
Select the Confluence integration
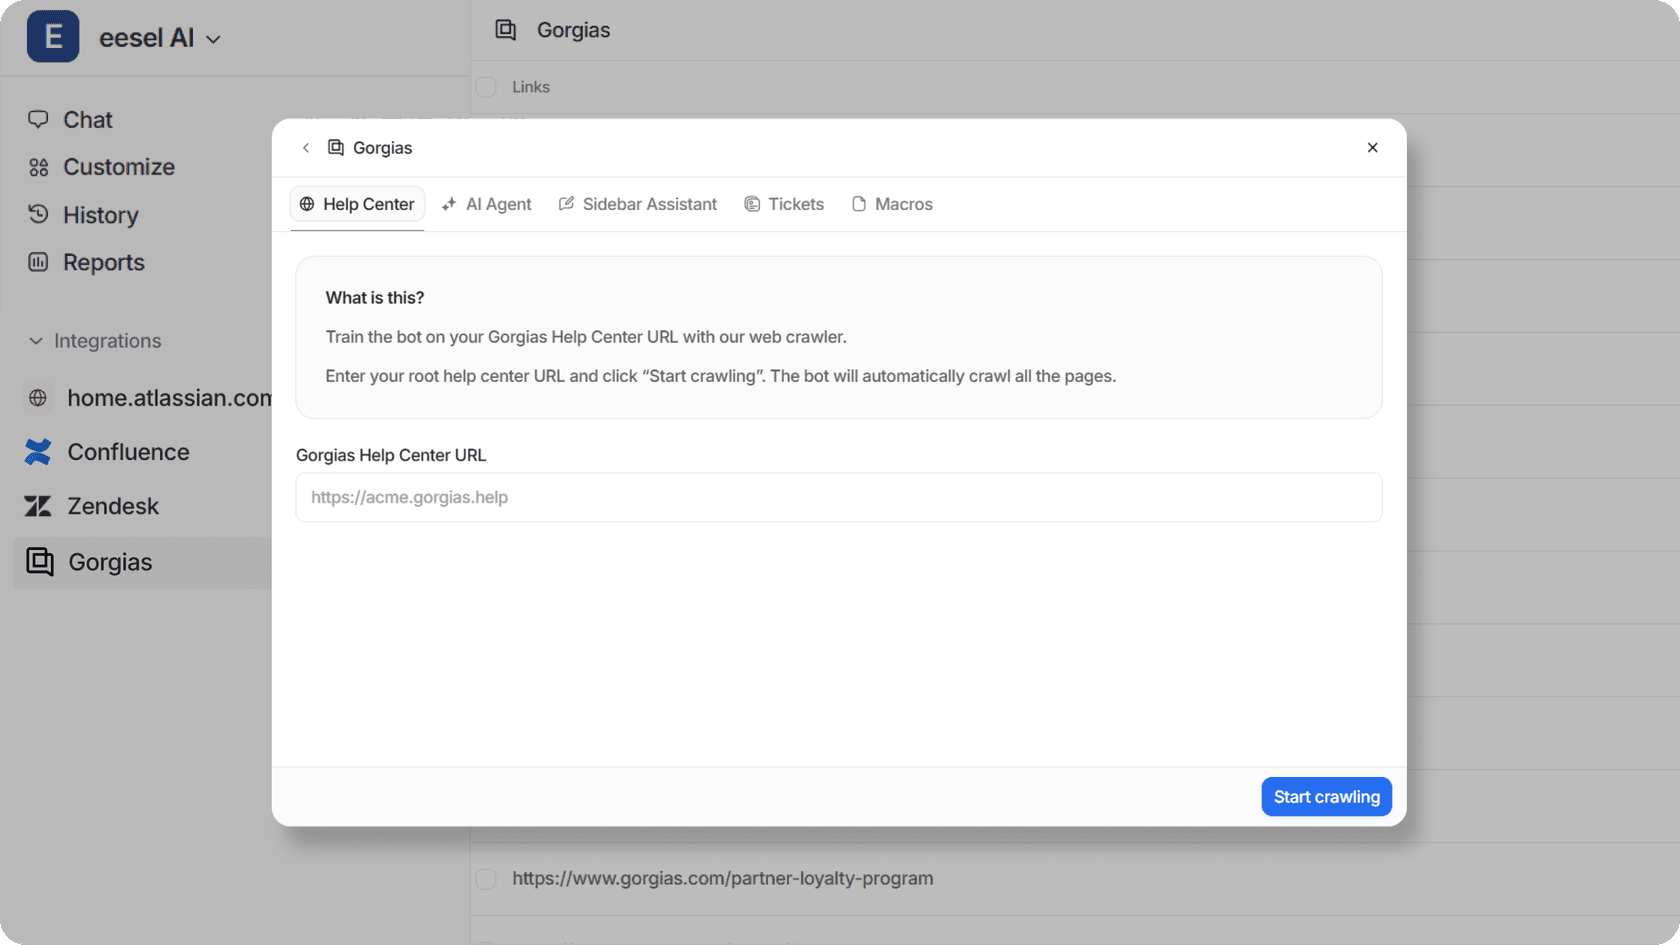coord(128,452)
